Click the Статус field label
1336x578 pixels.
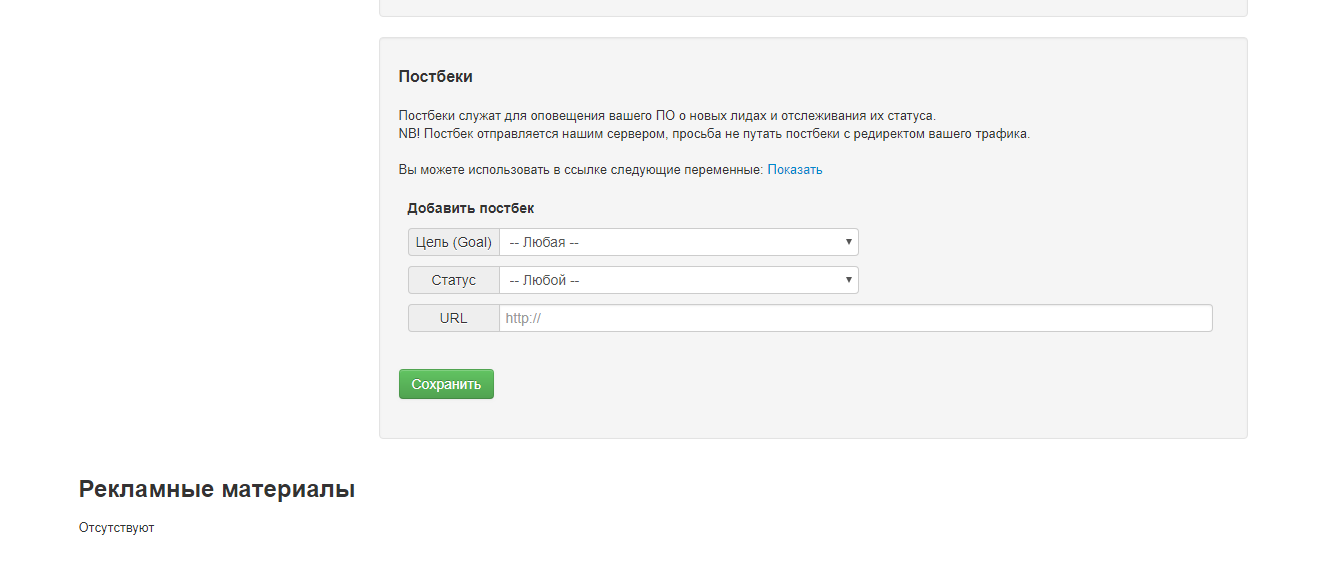[x=452, y=280]
